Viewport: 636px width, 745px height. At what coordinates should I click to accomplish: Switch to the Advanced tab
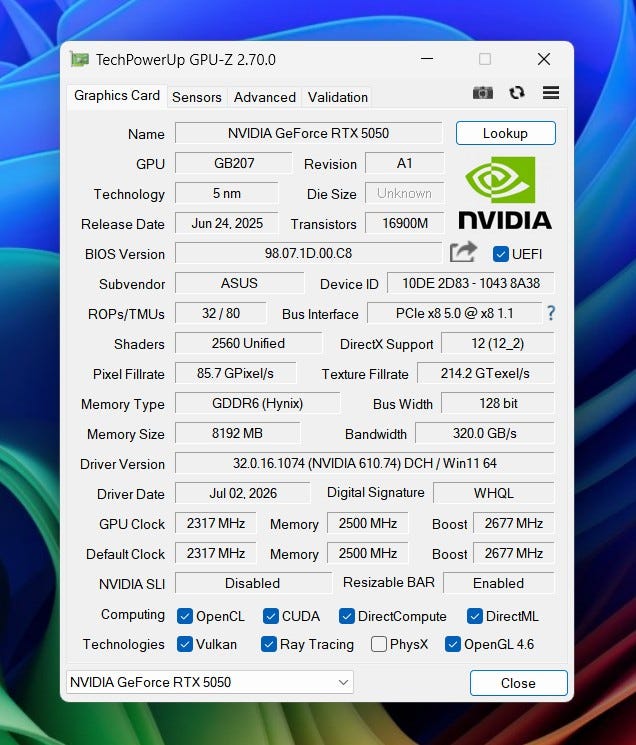[x=265, y=97]
